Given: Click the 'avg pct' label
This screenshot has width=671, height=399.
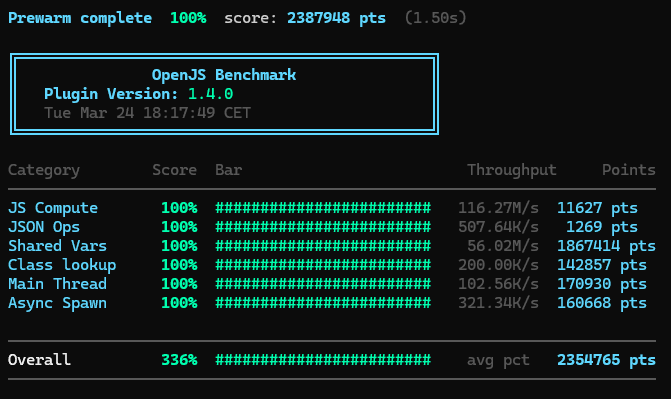Looking at the screenshot, I should point(498,361).
